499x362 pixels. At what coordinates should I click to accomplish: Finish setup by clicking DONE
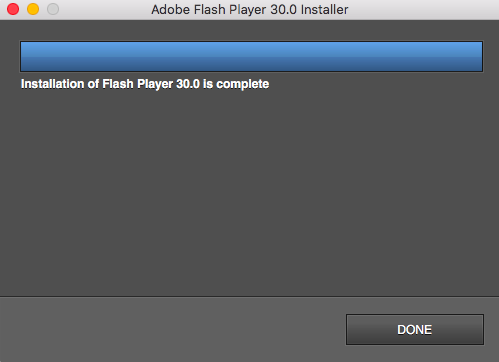415,329
